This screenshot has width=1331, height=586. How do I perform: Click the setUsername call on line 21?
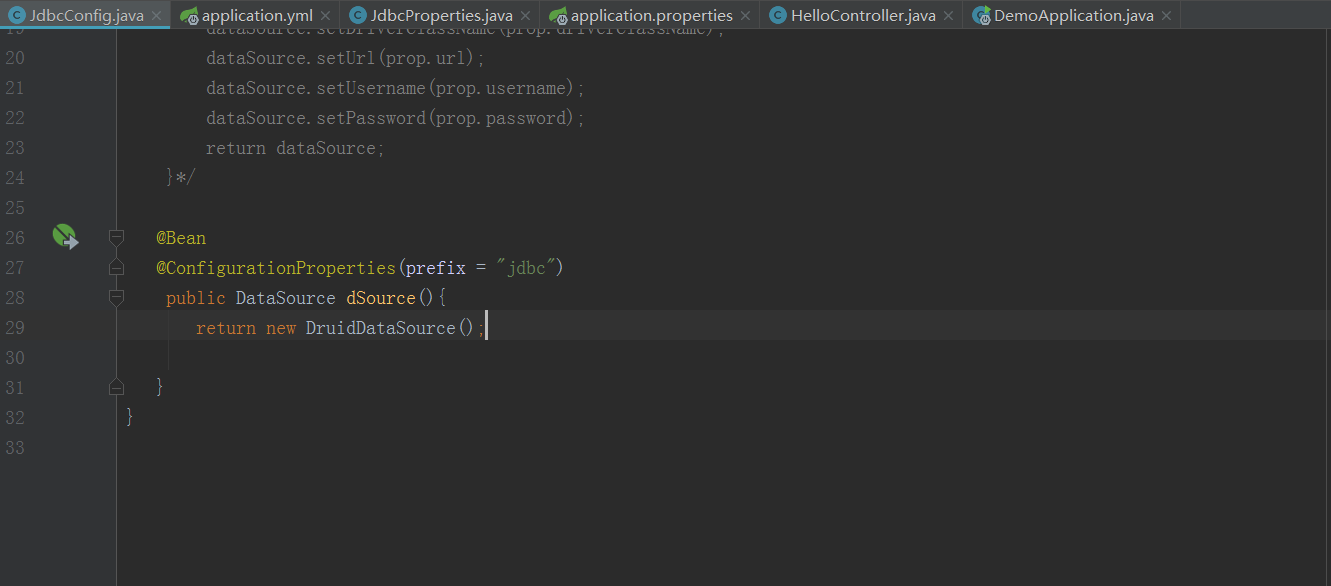click(x=371, y=88)
